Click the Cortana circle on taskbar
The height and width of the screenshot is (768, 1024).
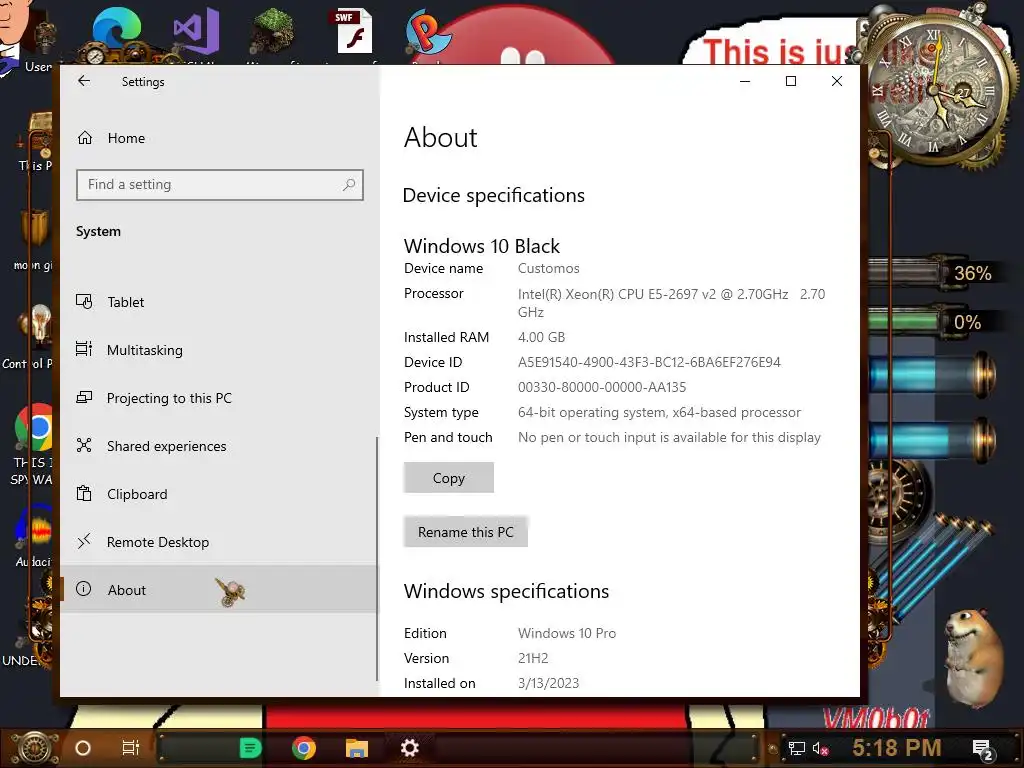83,748
